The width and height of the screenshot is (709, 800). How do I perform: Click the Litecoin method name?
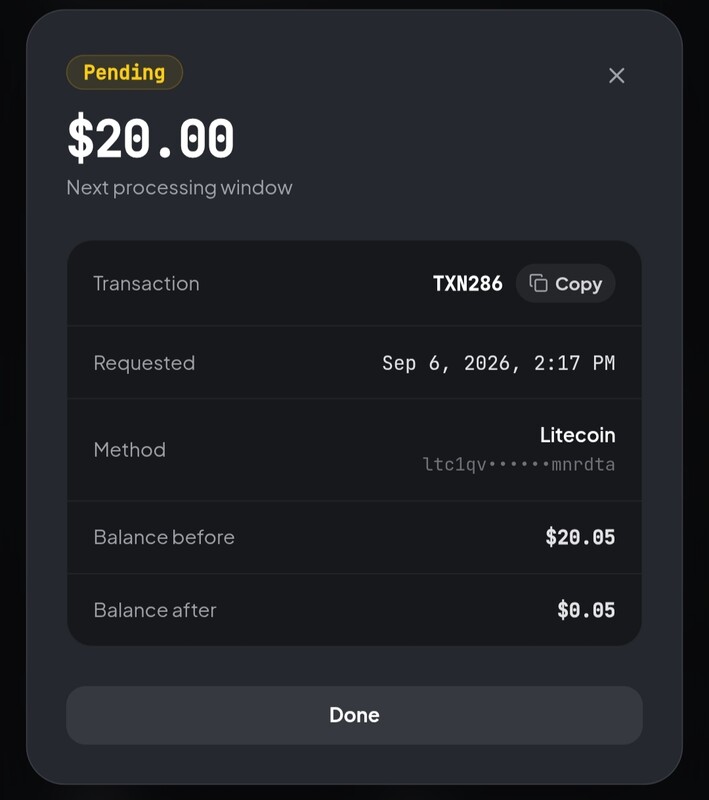click(x=577, y=435)
